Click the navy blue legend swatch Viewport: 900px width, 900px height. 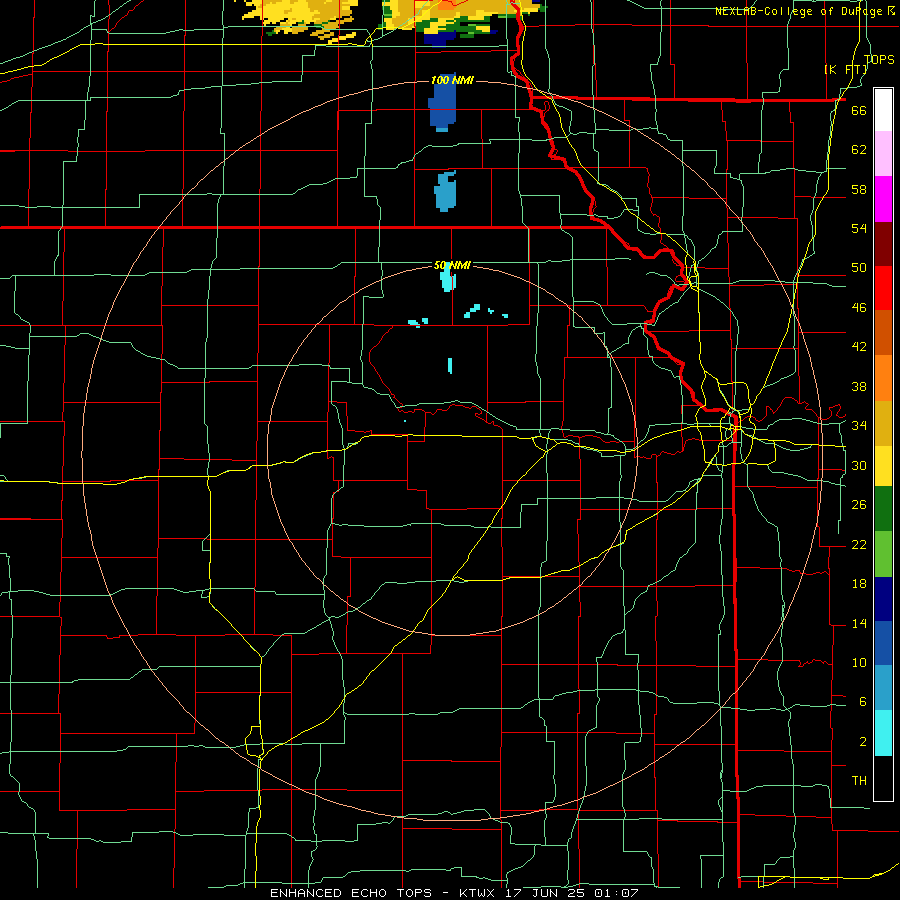coord(883,599)
